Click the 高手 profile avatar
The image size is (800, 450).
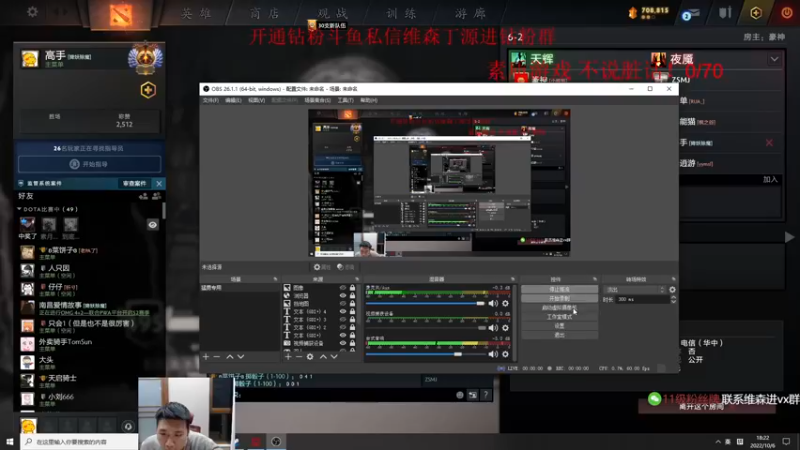click(30, 59)
